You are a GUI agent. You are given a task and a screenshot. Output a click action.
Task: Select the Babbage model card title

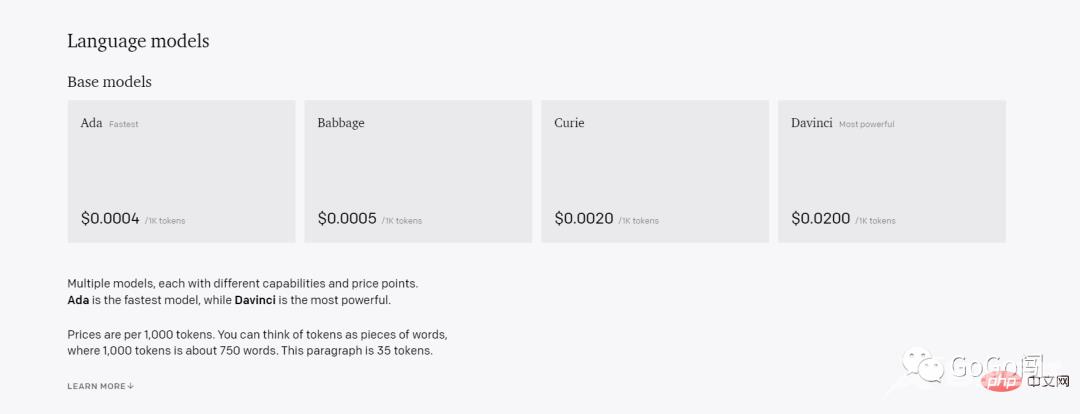click(341, 123)
